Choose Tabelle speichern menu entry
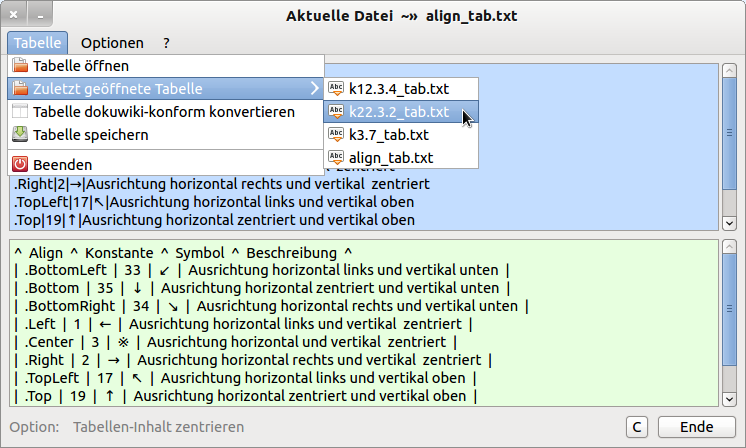The width and height of the screenshot is (746, 448). coord(90,135)
